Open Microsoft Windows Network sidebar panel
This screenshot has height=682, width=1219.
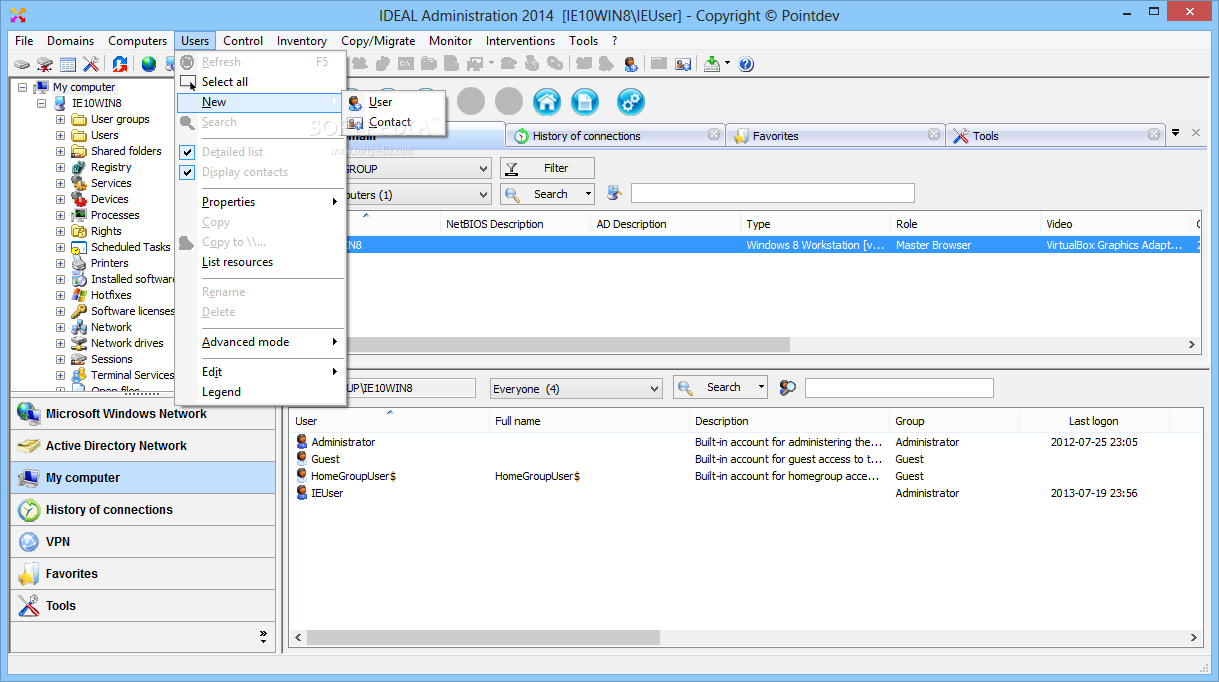[x=143, y=414]
